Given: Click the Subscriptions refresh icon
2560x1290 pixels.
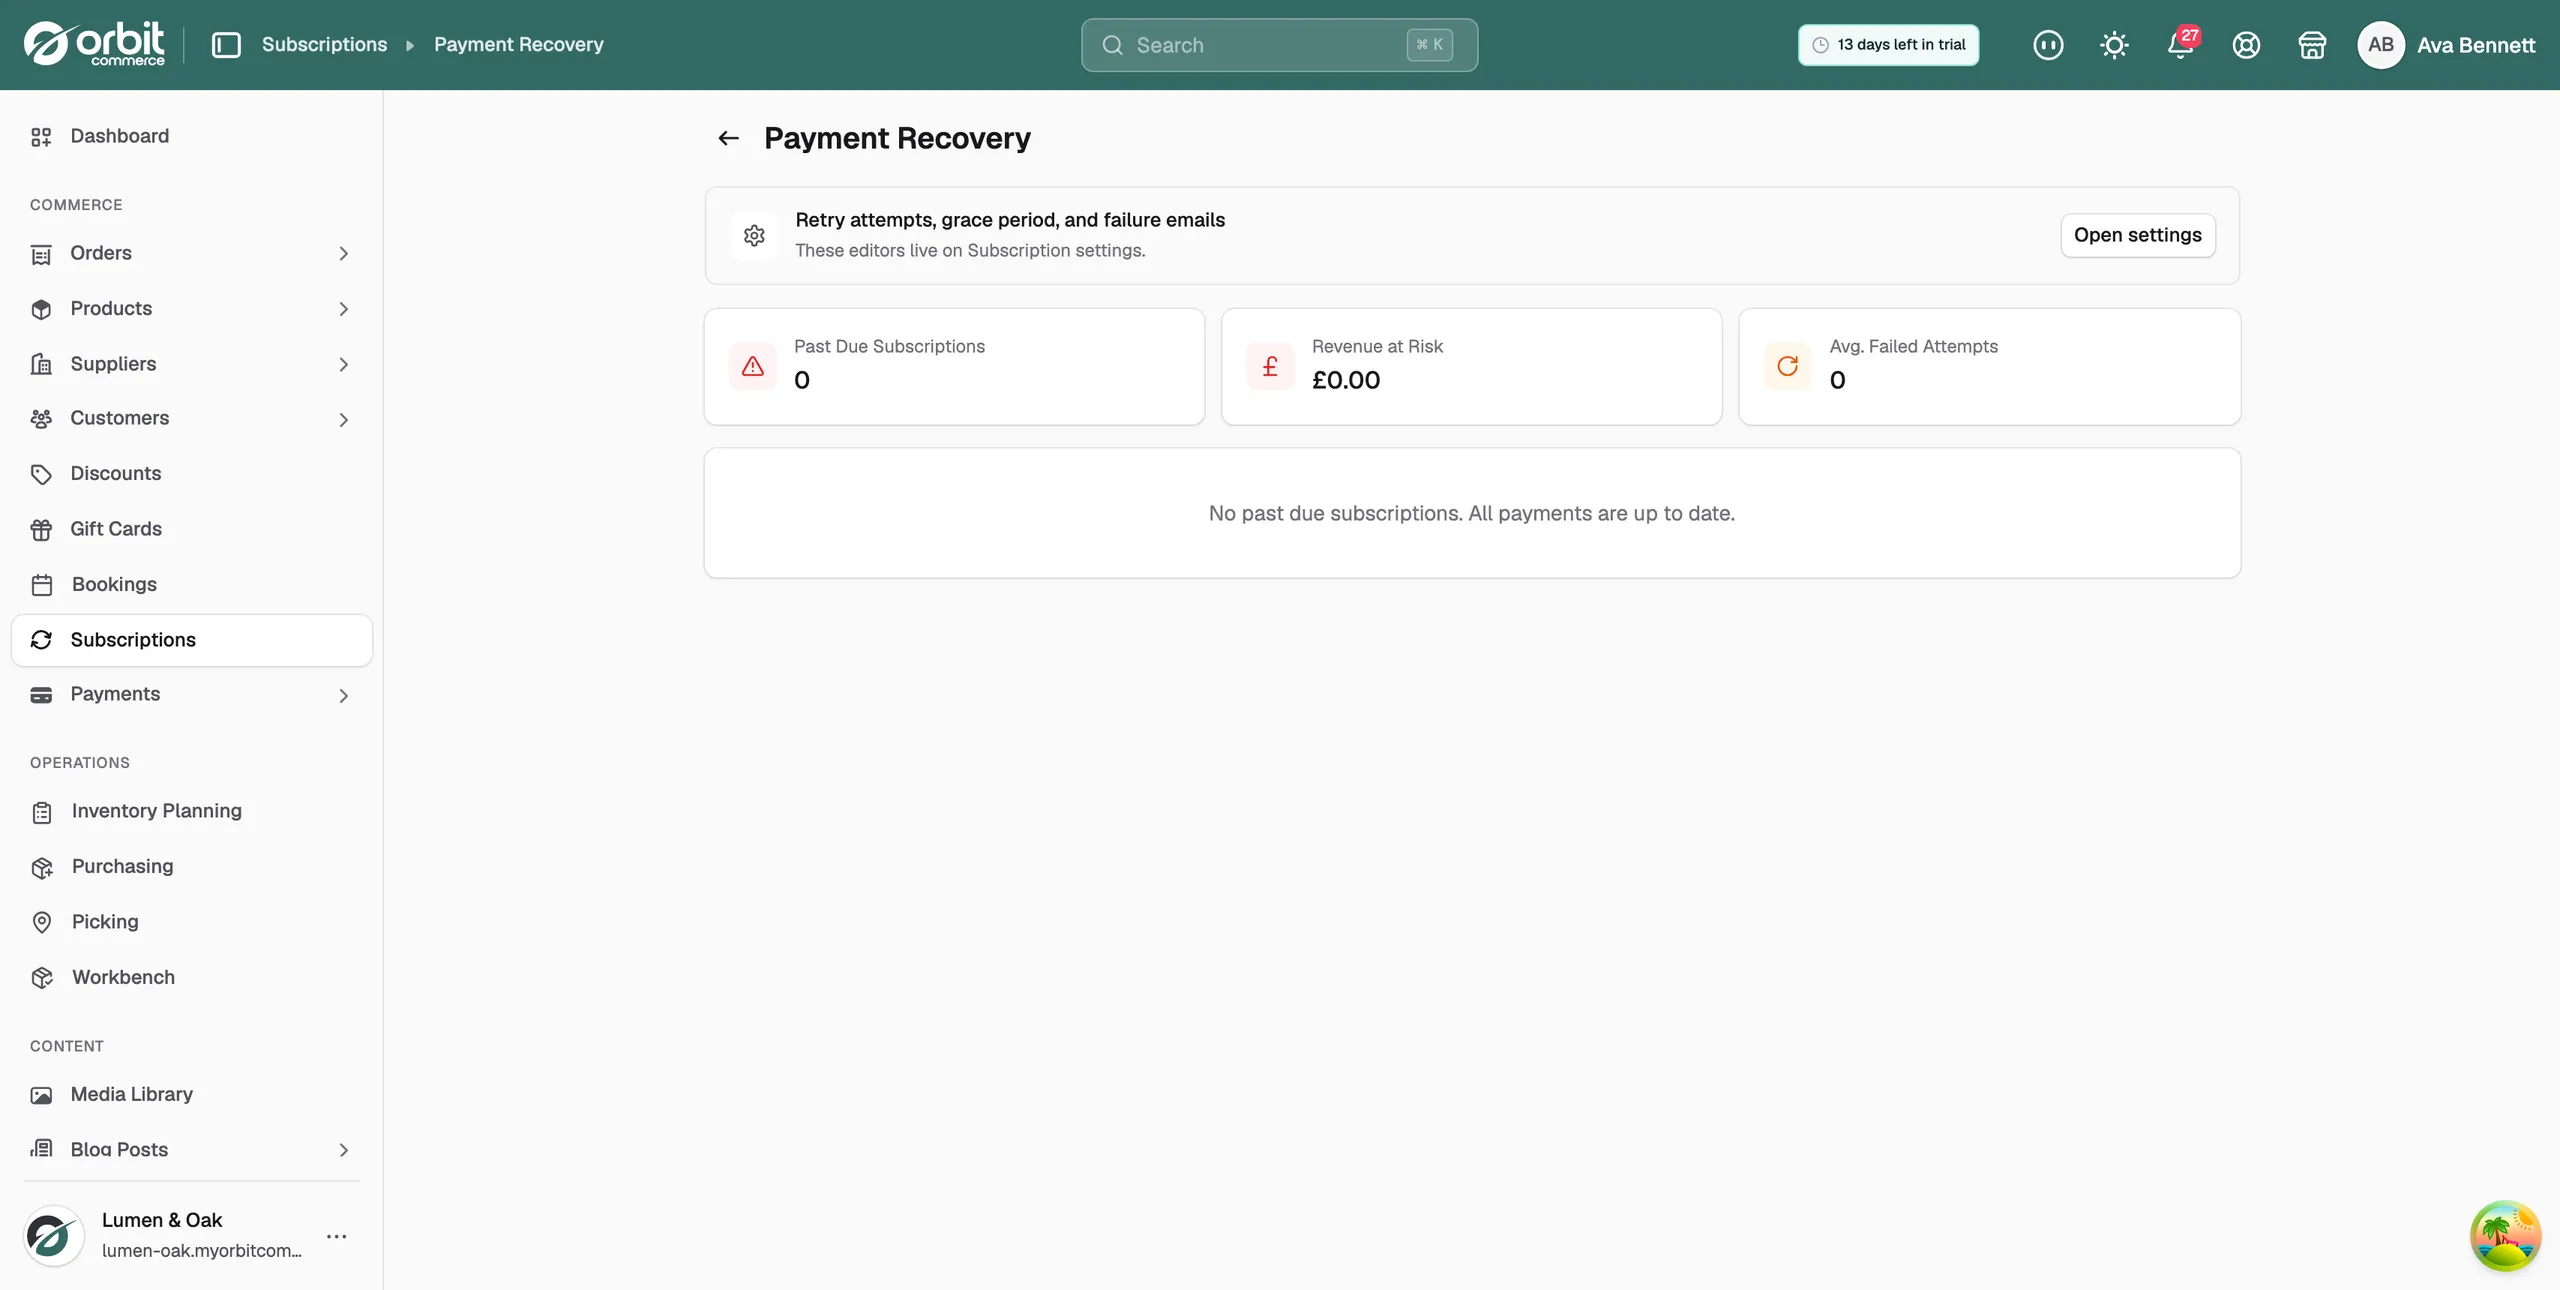Looking at the screenshot, I should (x=41, y=640).
